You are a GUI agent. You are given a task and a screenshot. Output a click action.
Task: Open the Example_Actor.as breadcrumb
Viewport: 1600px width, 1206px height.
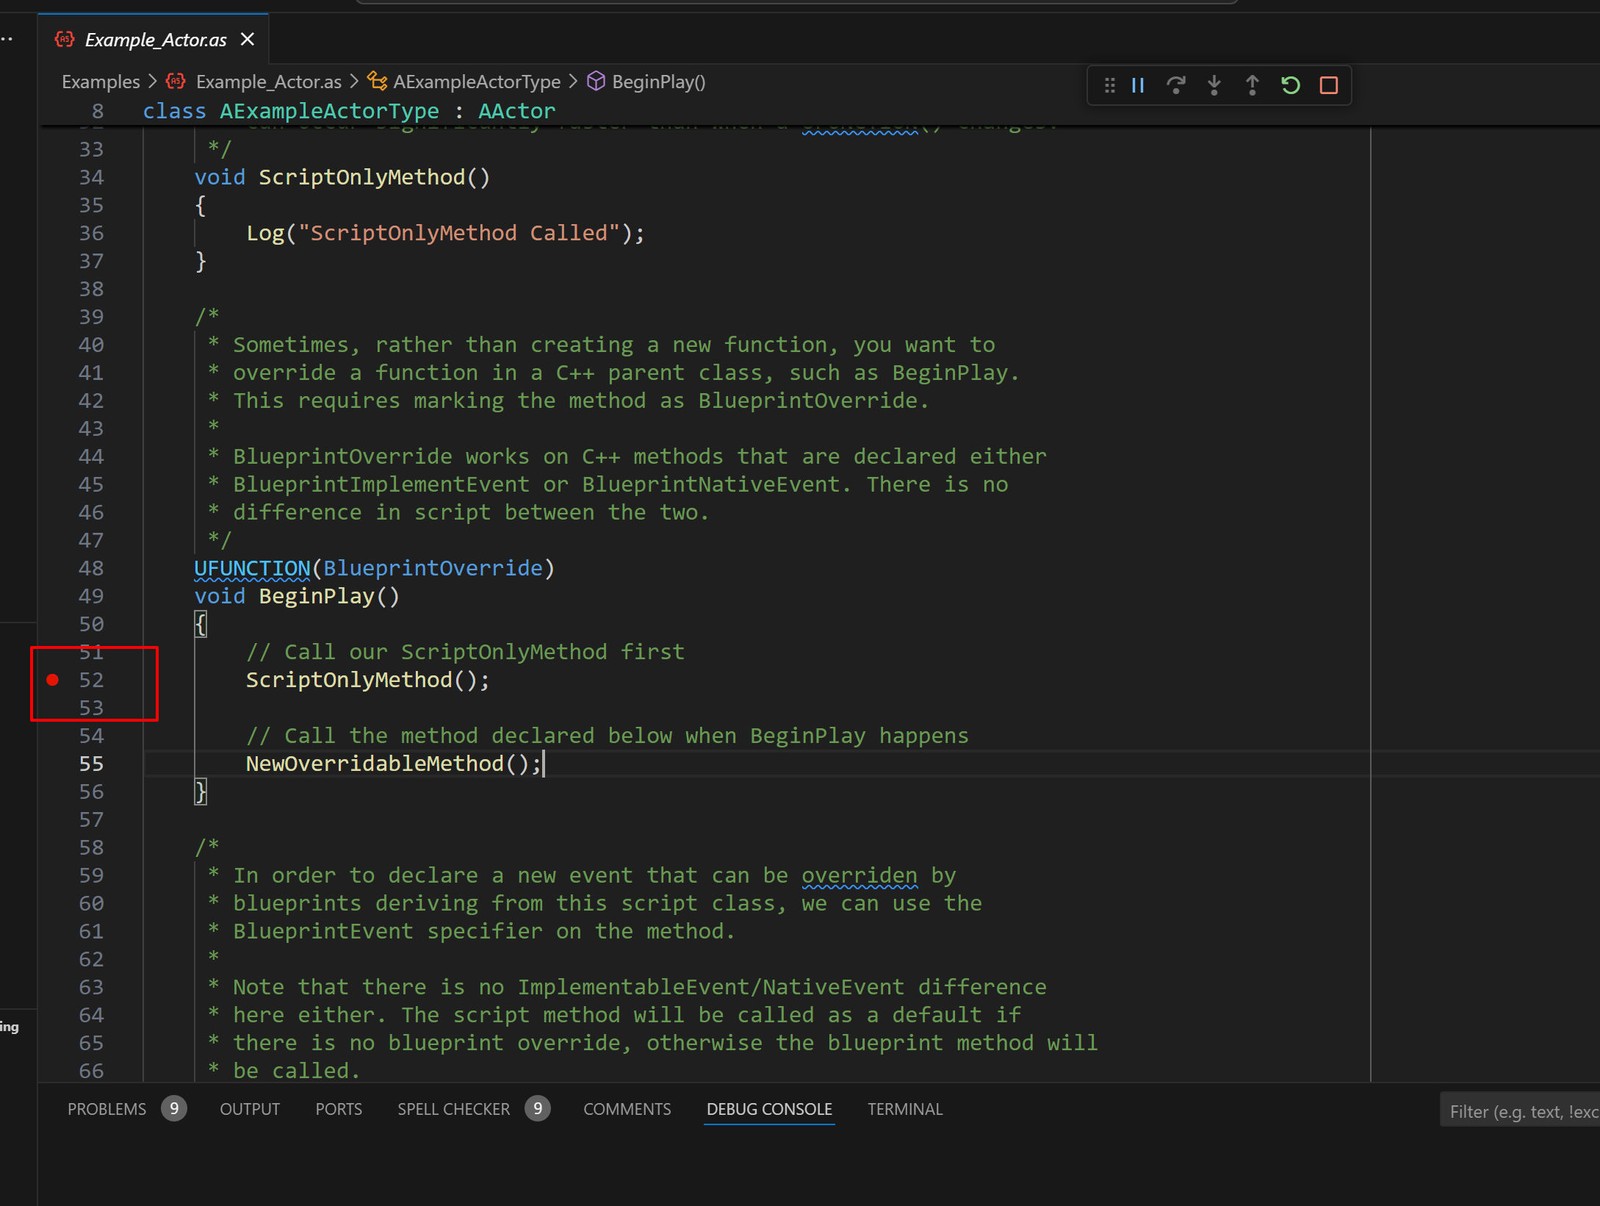pos(268,82)
